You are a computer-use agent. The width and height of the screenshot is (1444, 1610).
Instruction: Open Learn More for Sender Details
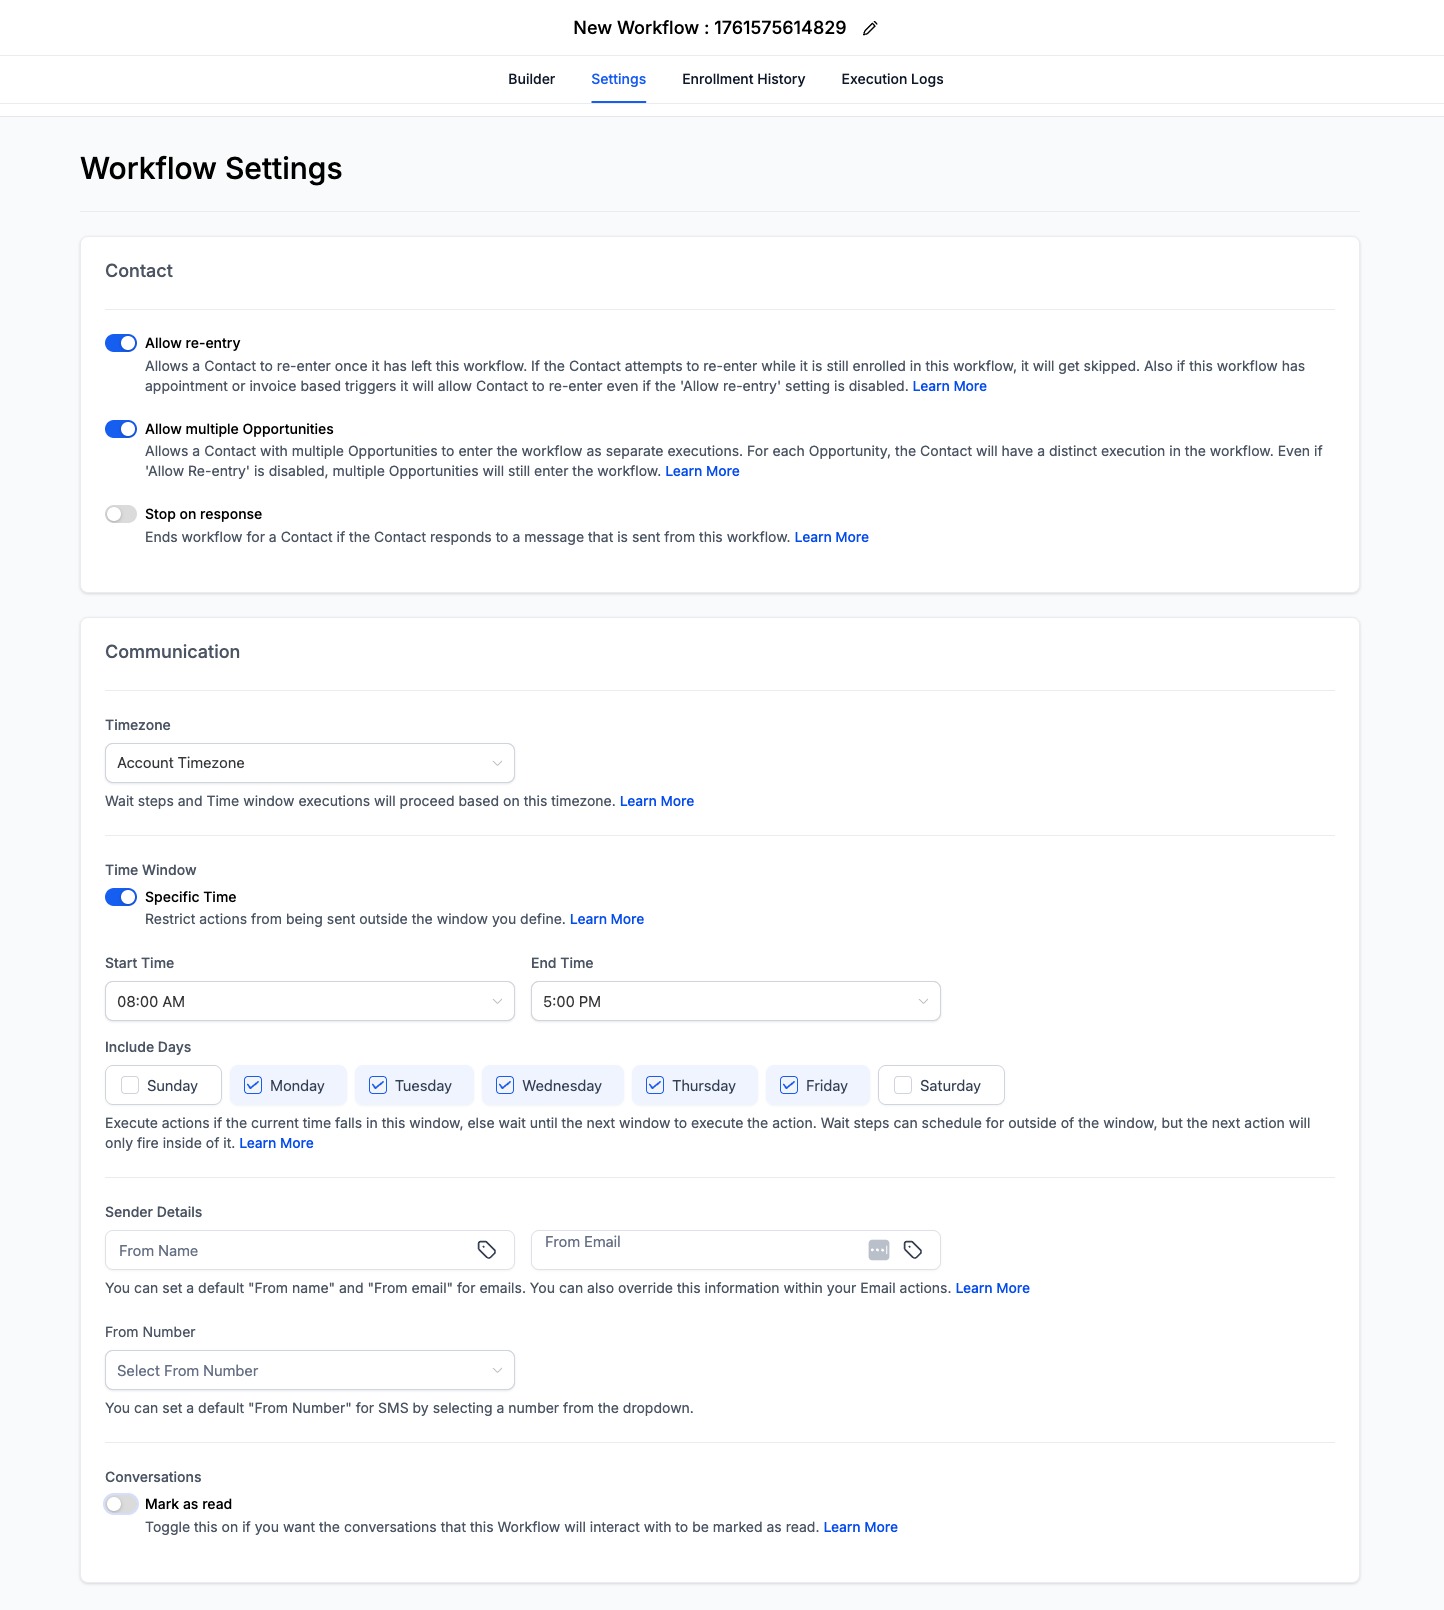tap(992, 1288)
